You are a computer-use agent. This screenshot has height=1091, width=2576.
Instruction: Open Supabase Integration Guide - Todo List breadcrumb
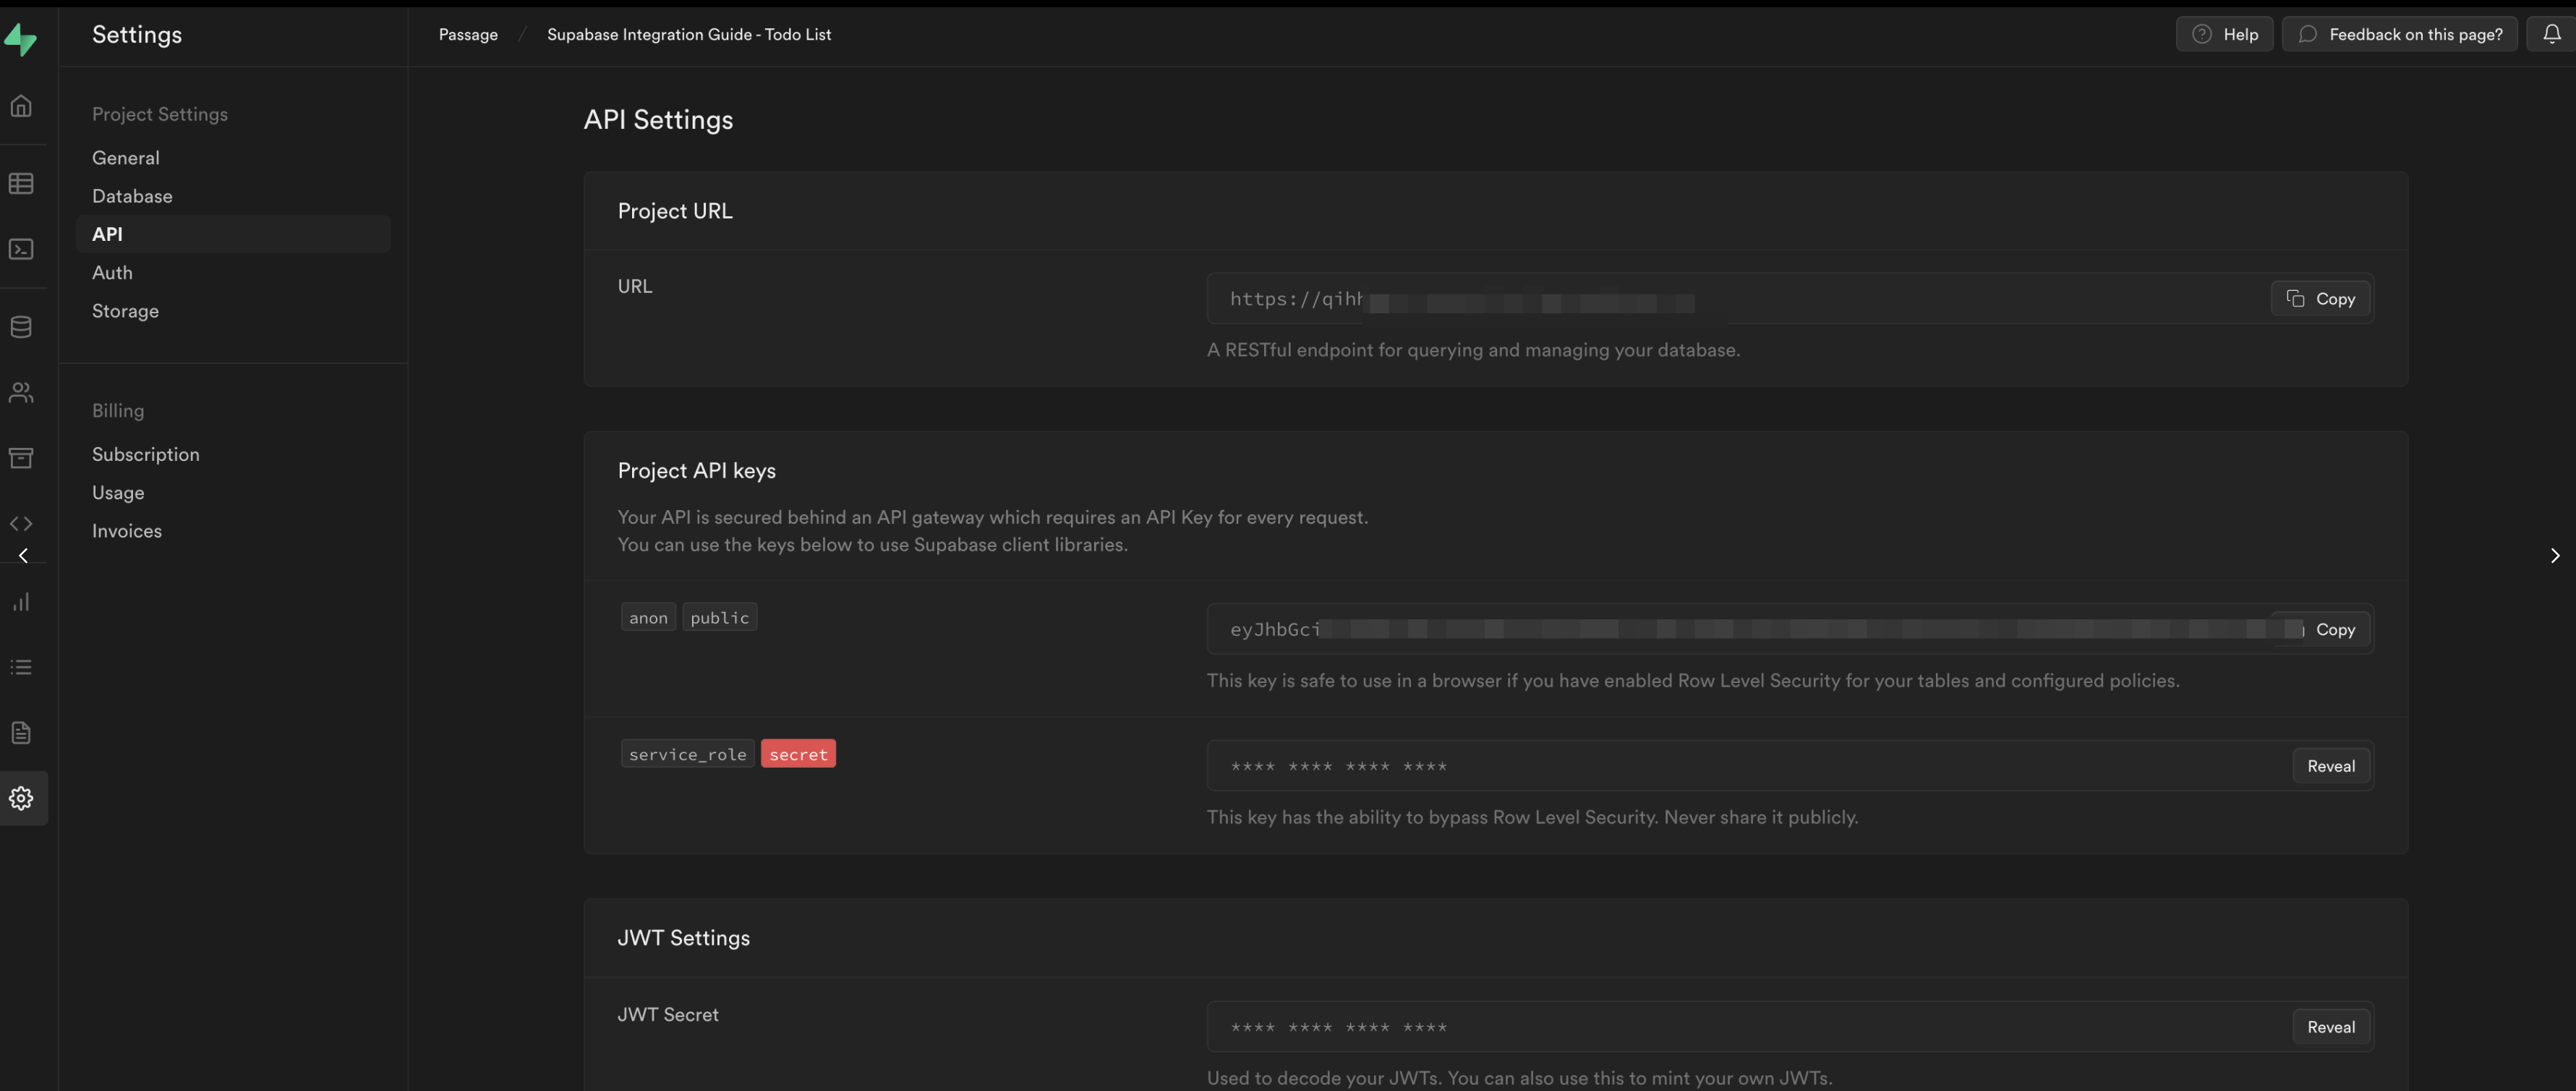pyautogui.click(x=689, y=34)
